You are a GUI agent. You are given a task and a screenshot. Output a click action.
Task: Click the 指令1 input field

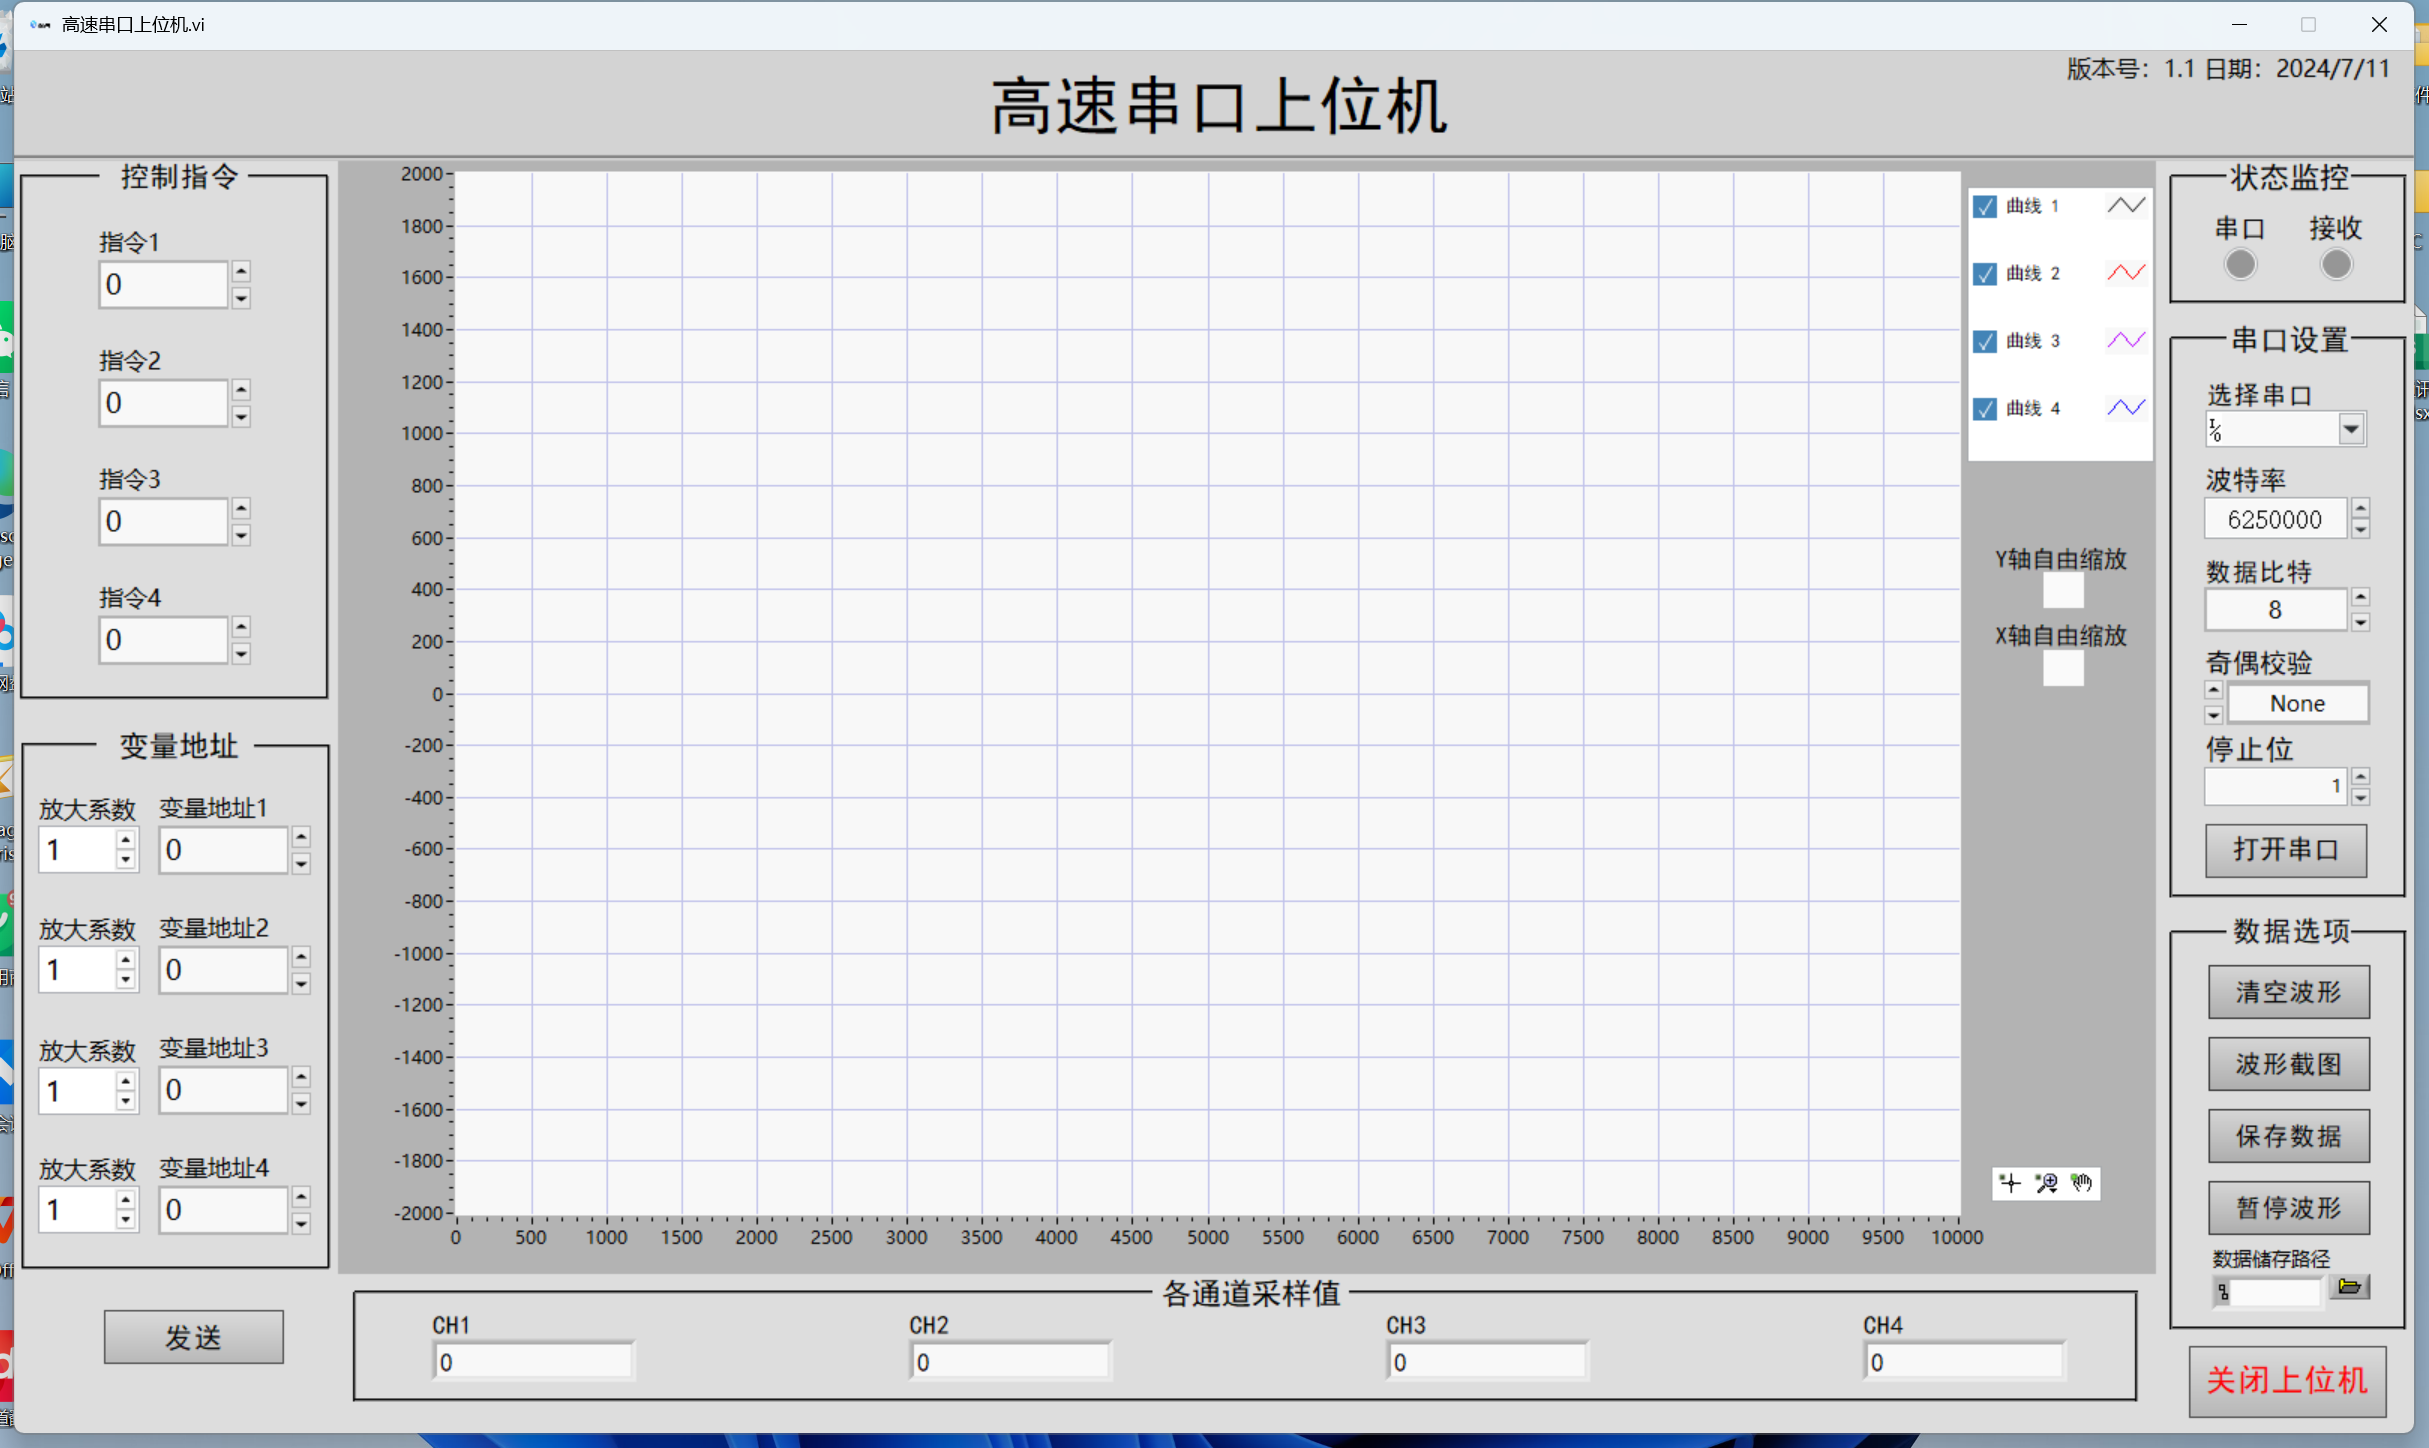pyautogui.click(x=163, y=285)
